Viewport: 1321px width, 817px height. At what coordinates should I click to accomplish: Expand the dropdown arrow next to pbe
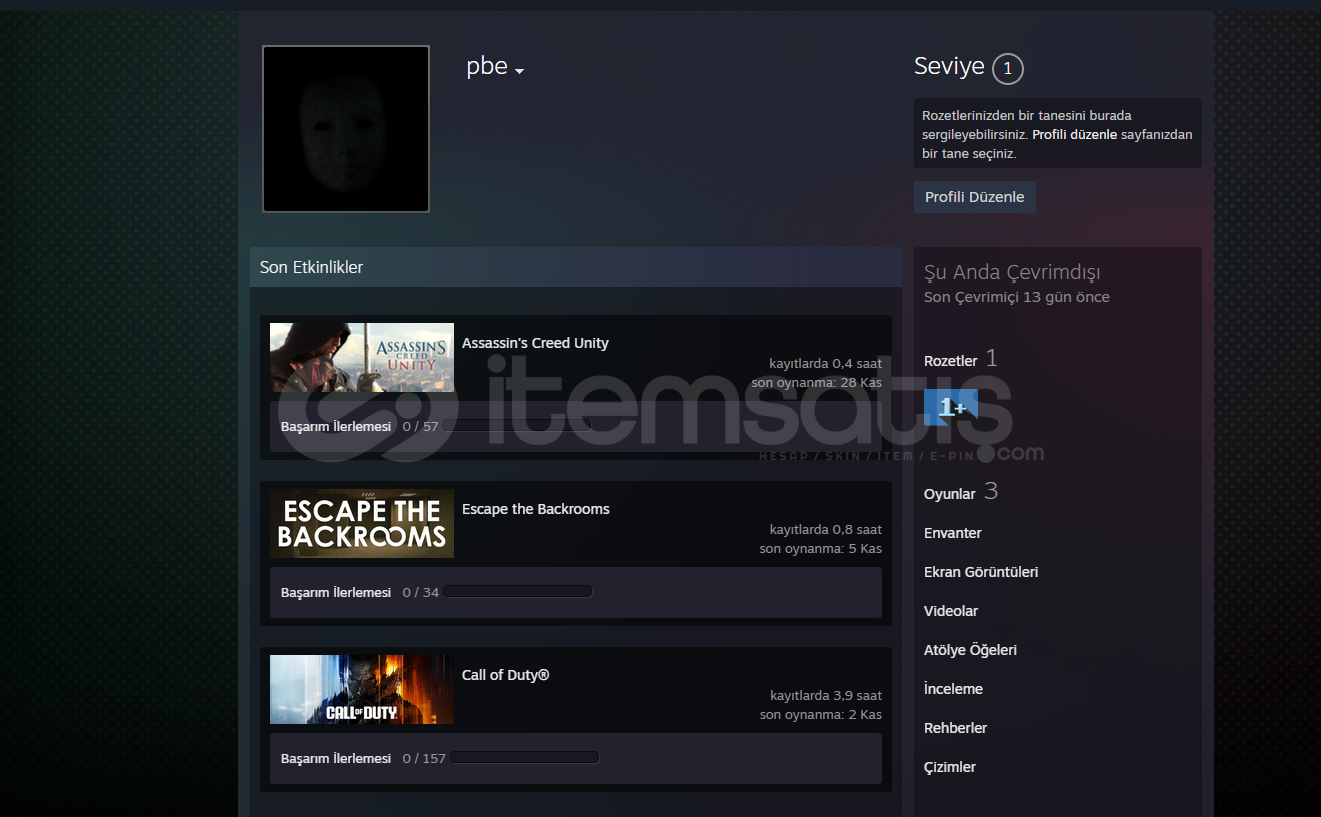tap(519, 71)
